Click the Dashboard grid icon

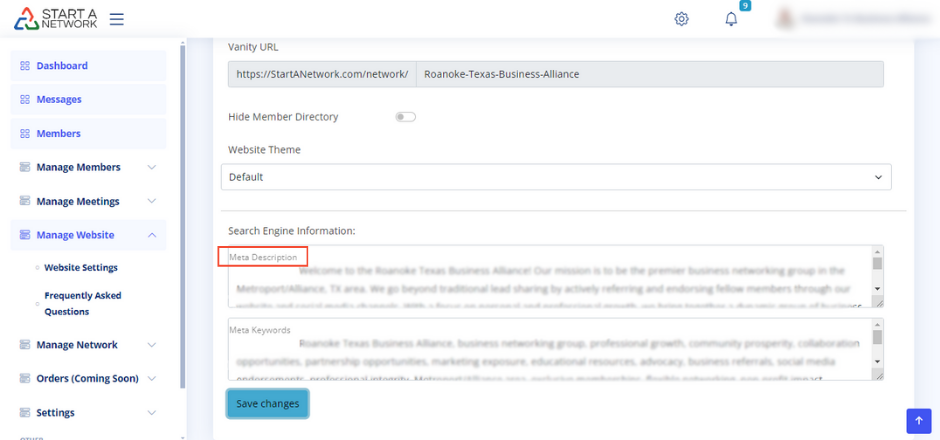[25, 66]
